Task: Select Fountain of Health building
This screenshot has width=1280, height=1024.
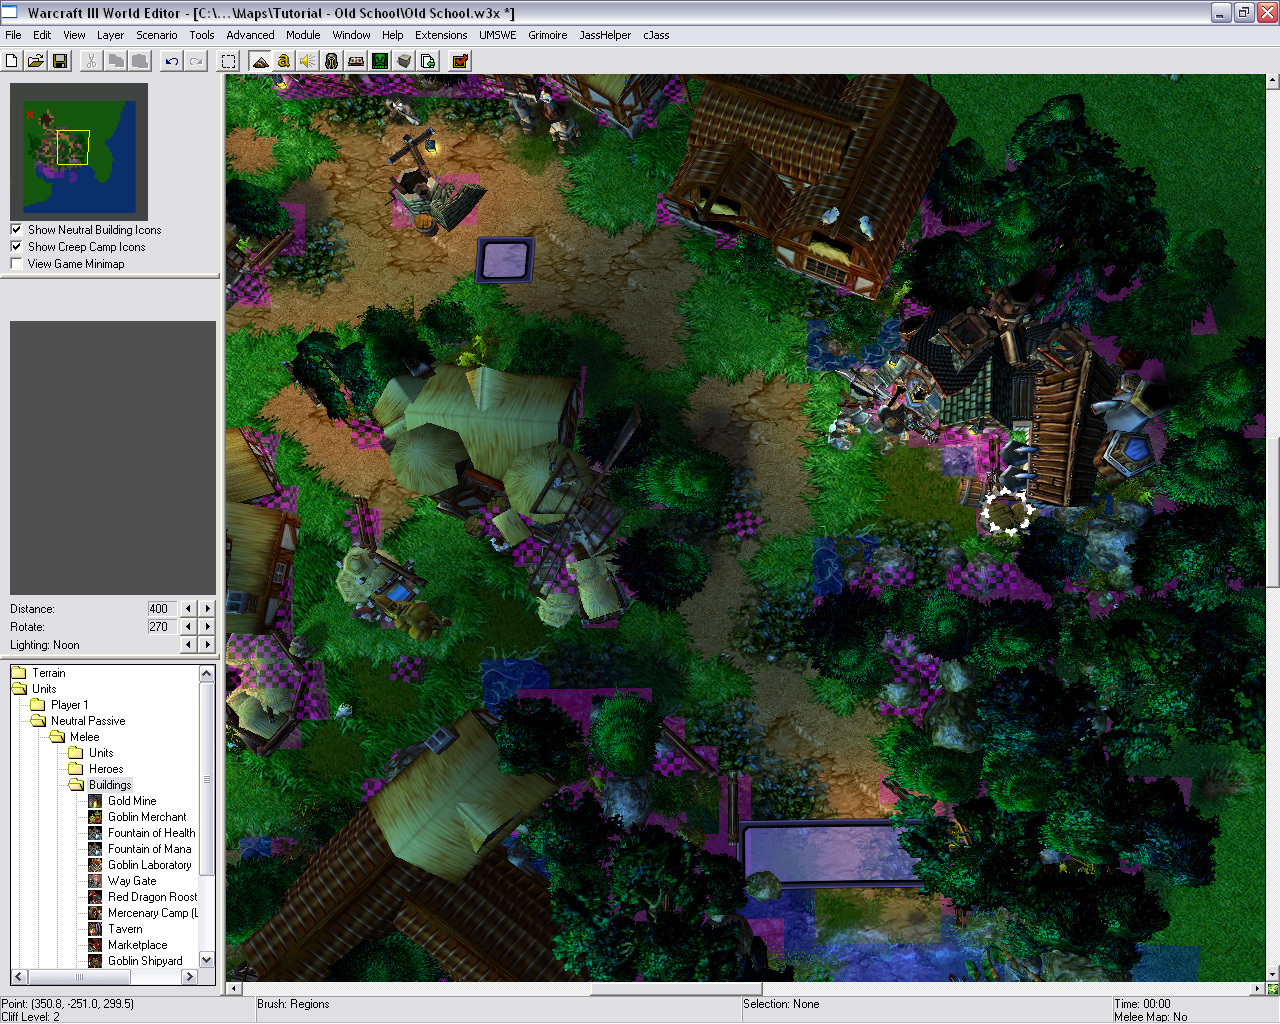Action: [151, 833]
